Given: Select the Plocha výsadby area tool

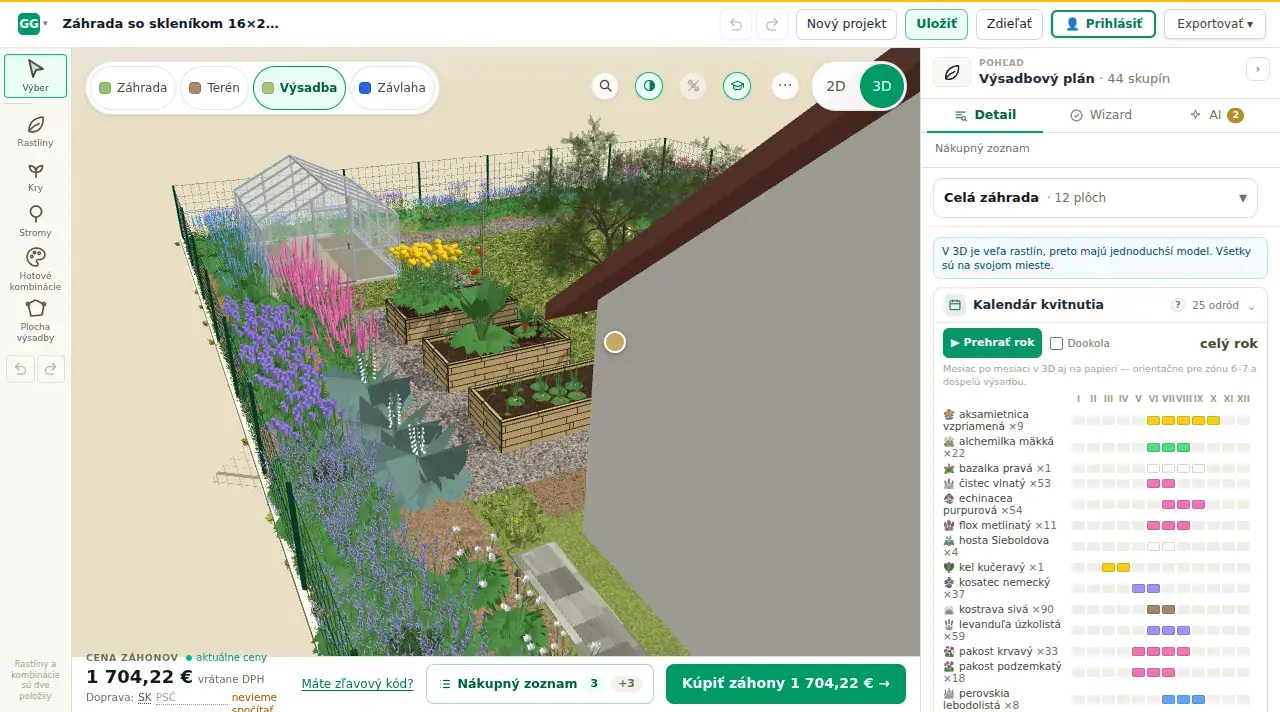Looking at the screenshot, I should pyautogui.click(x=35, y=320).
